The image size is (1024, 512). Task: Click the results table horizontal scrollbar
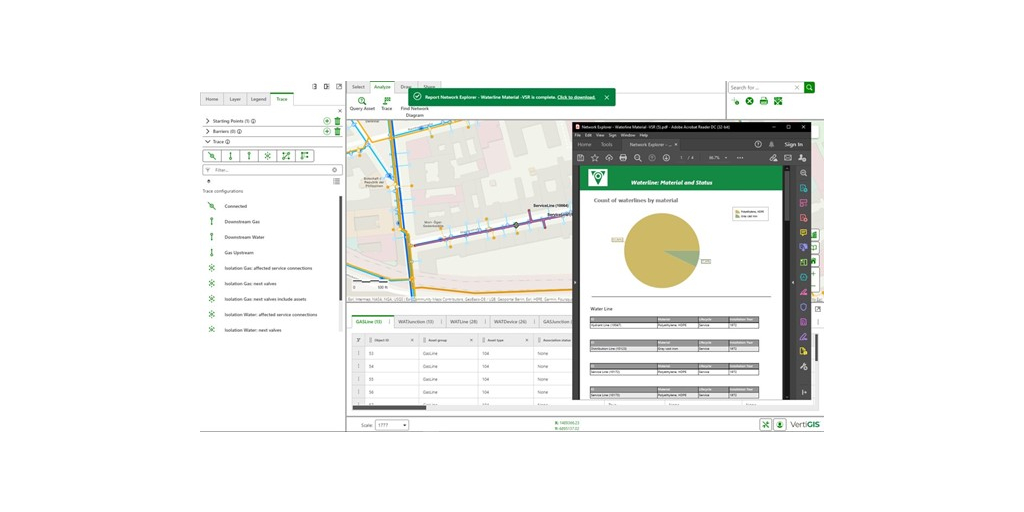point(390,408)
